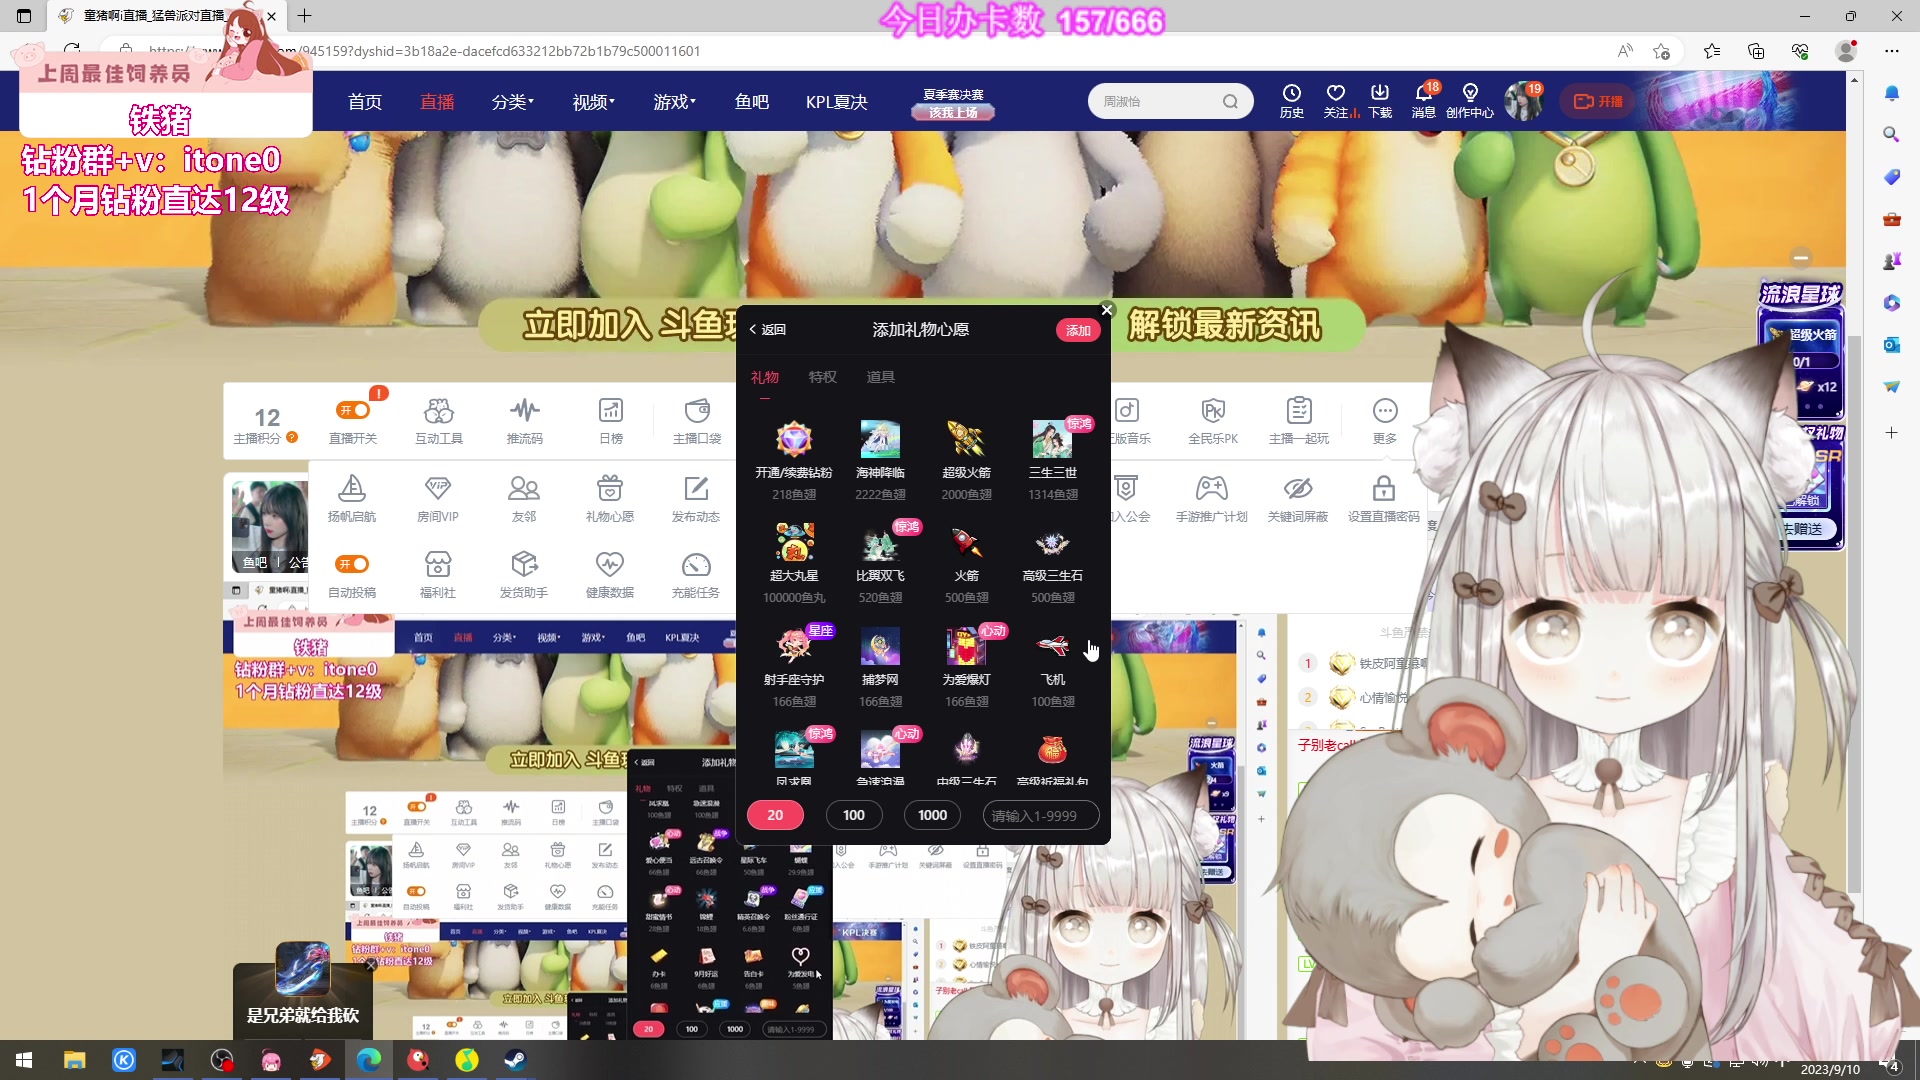This screenshot has height=1080, width=1920.
Task: Open the 视频 dropdown menu
Action: [x=592, y=101]
